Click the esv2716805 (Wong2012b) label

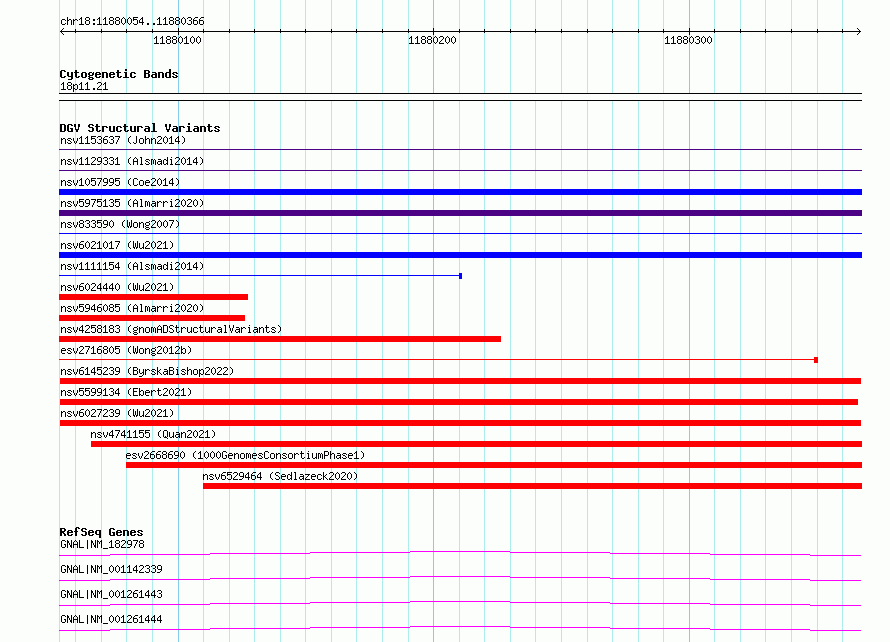(126, 350)
